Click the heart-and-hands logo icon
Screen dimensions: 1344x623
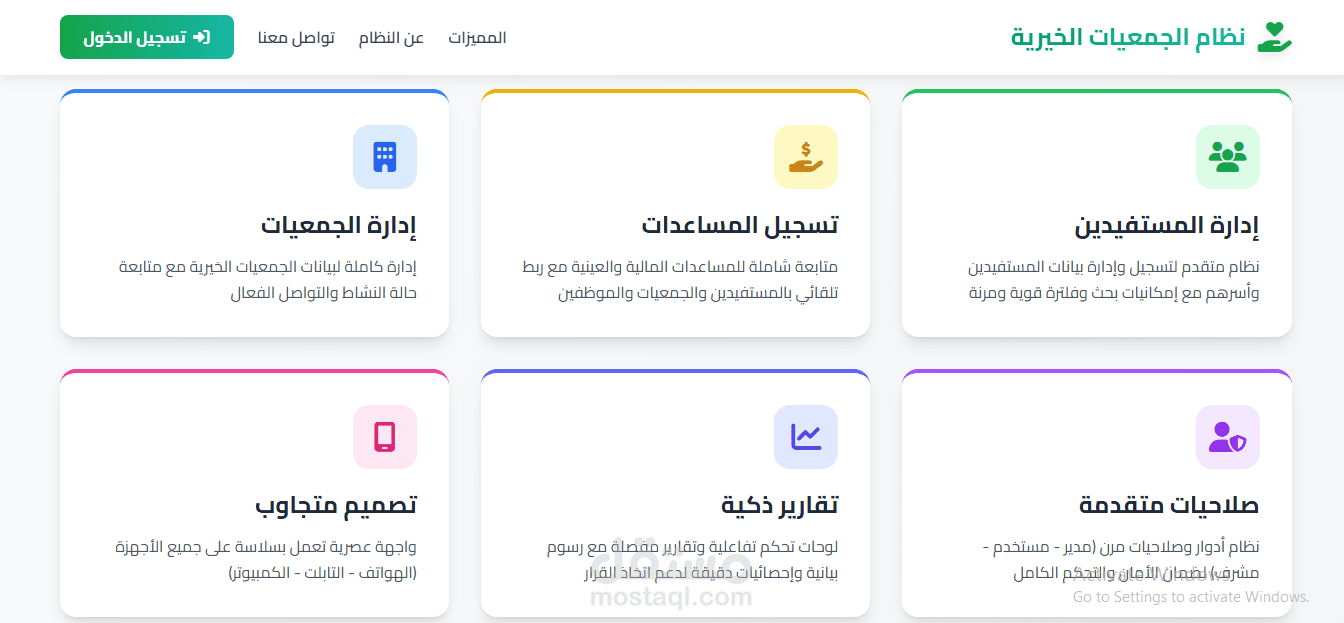[x=1274, y=36]
